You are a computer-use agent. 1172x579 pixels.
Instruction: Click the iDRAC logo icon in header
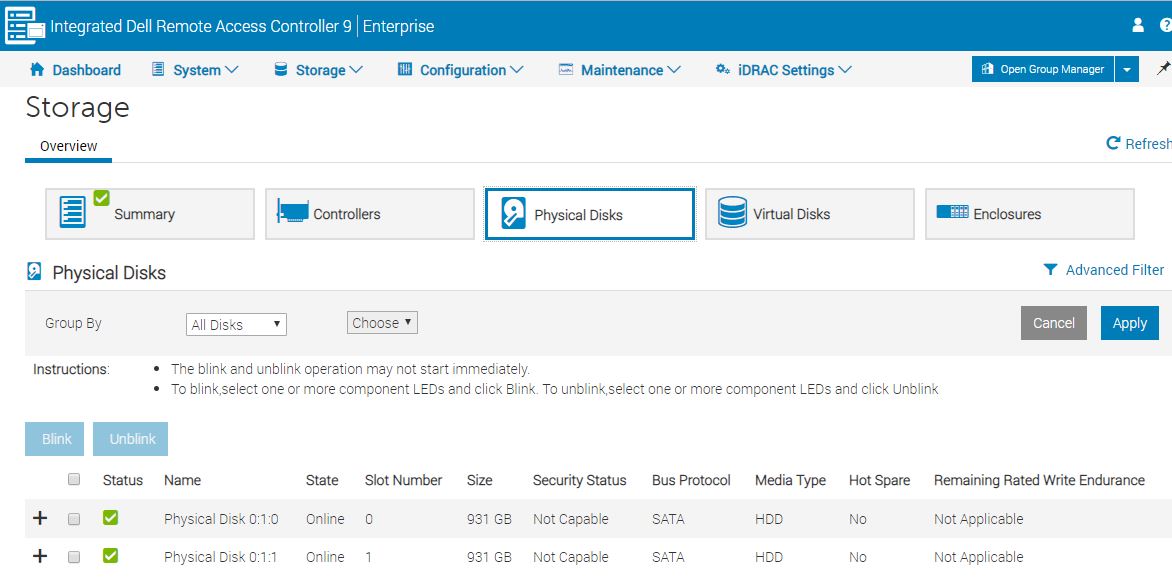click(x=25, y=26)
